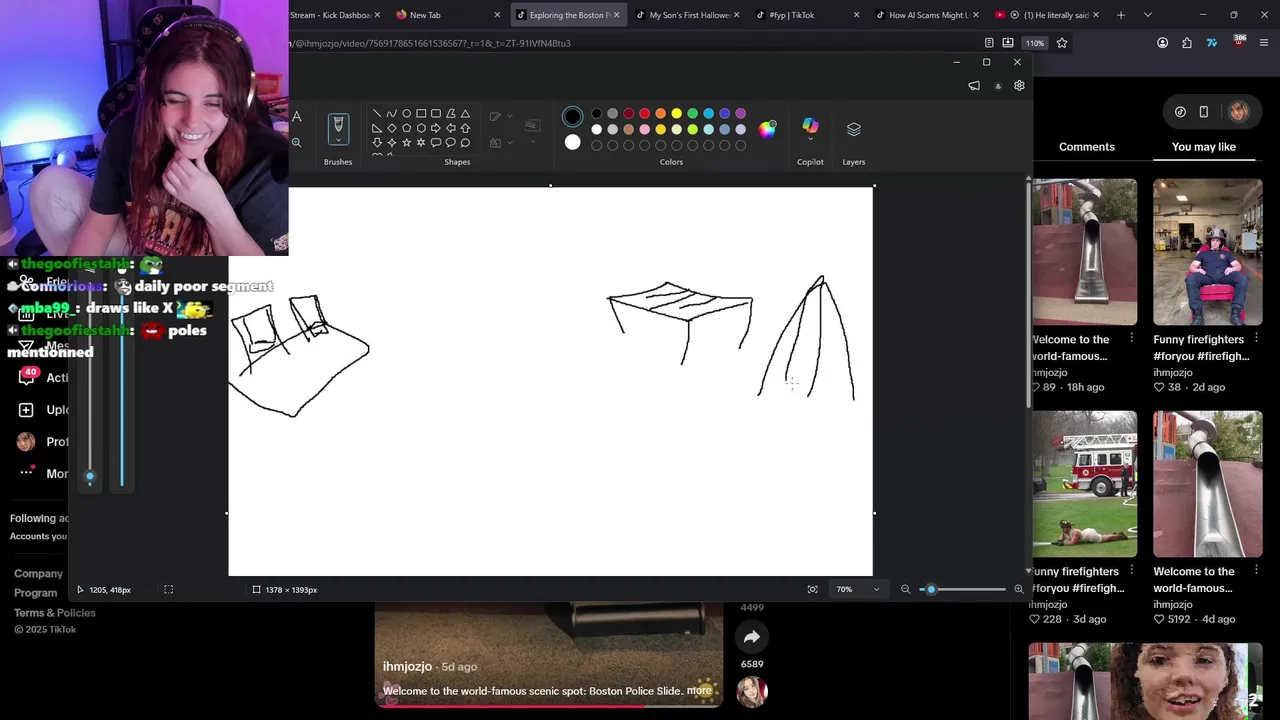Viewport: 1280px width, 720px height.
Task: Click the ad blocker extension showing 306
Action: (1238, 42)
